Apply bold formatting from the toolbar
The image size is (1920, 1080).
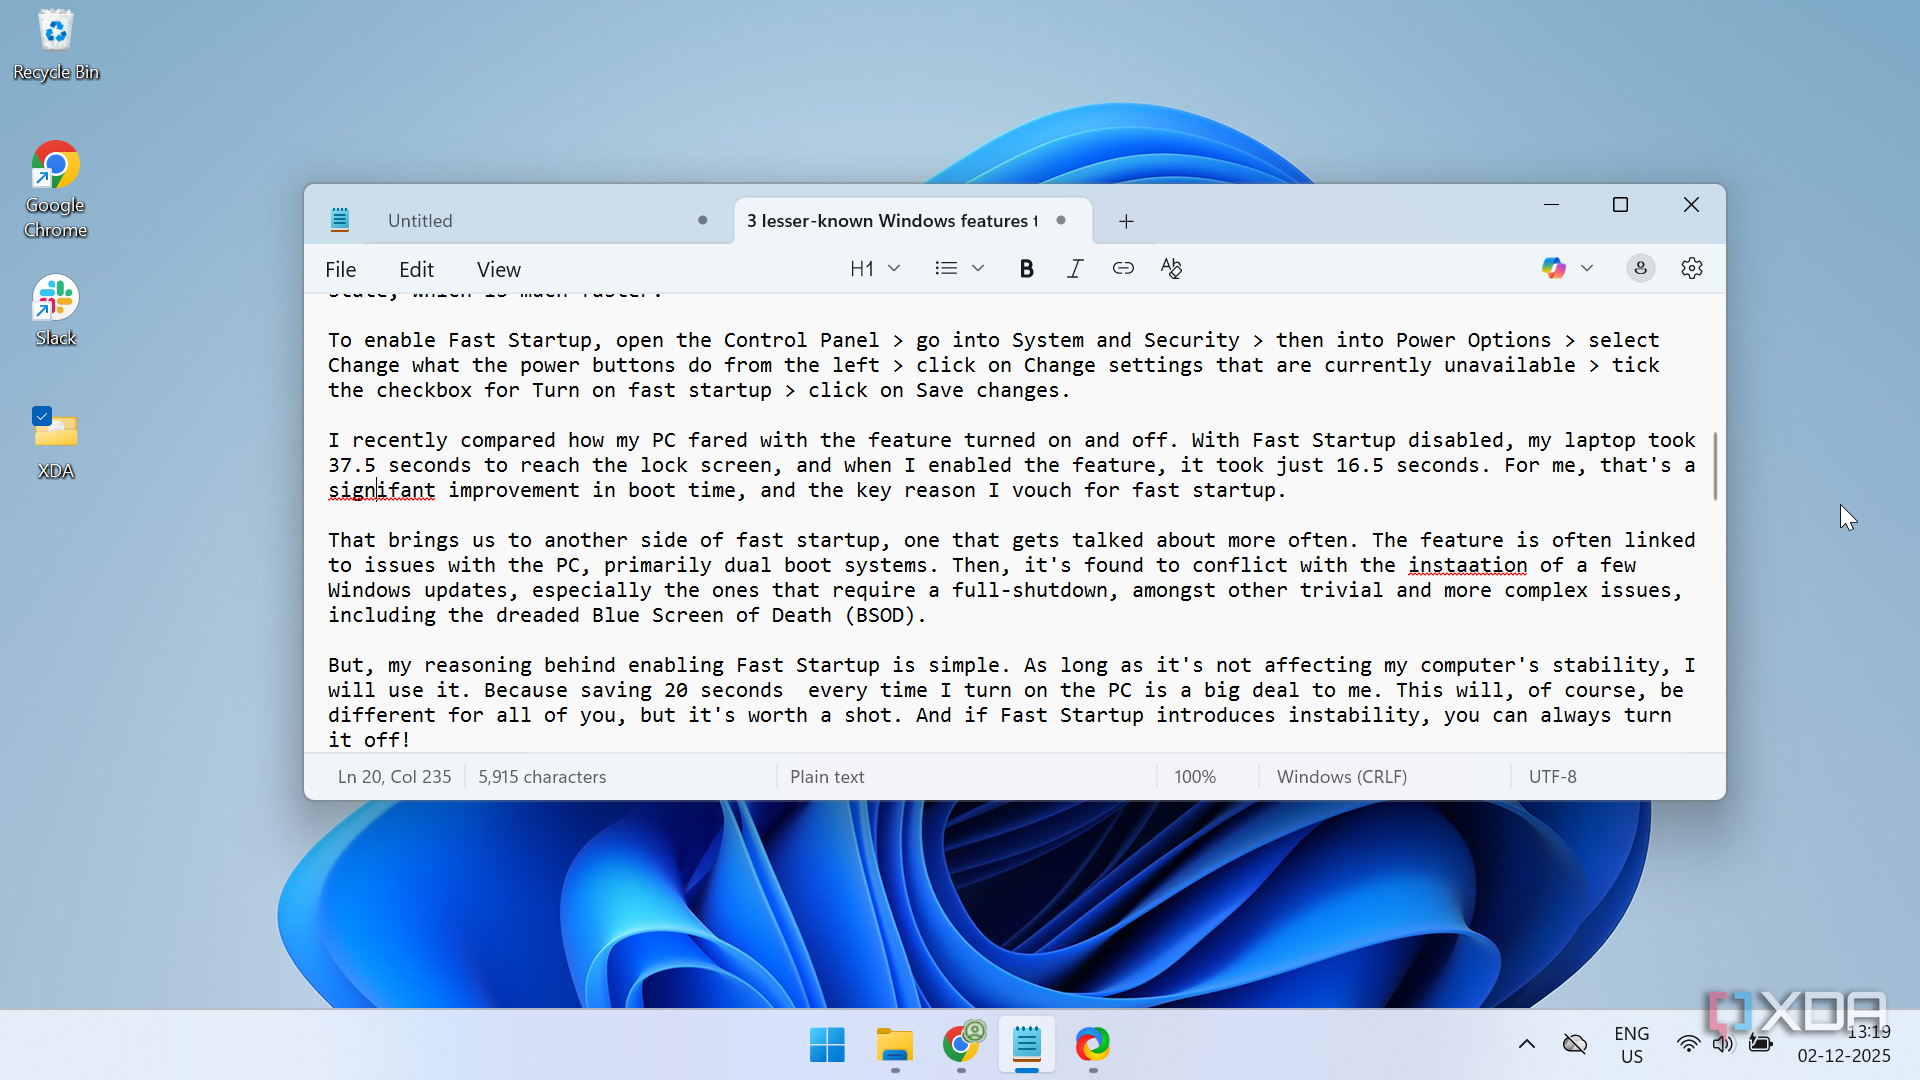pos(1026,268)
